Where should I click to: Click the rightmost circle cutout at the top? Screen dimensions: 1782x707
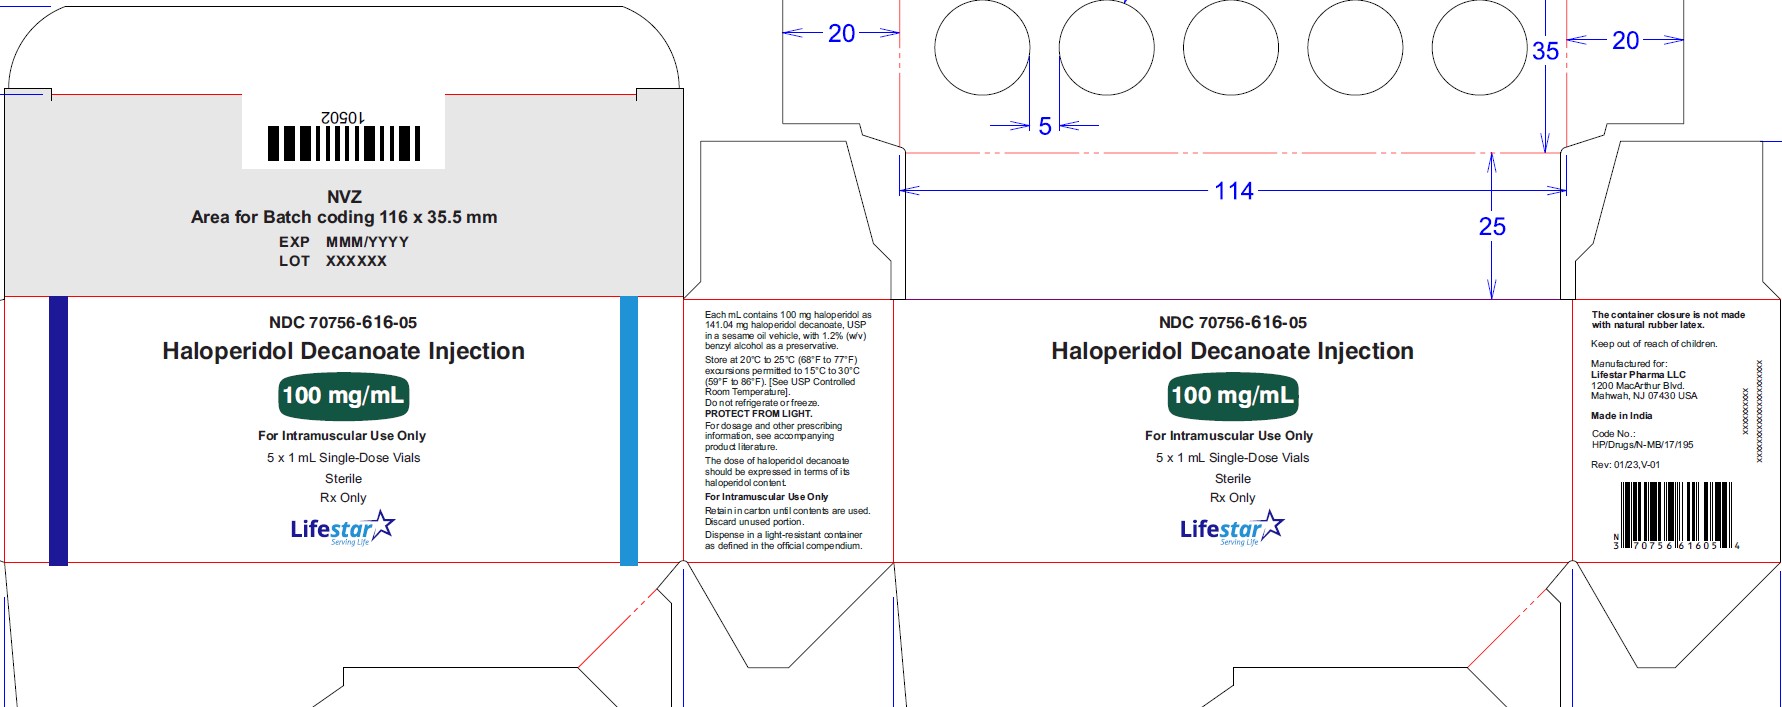1479,48
